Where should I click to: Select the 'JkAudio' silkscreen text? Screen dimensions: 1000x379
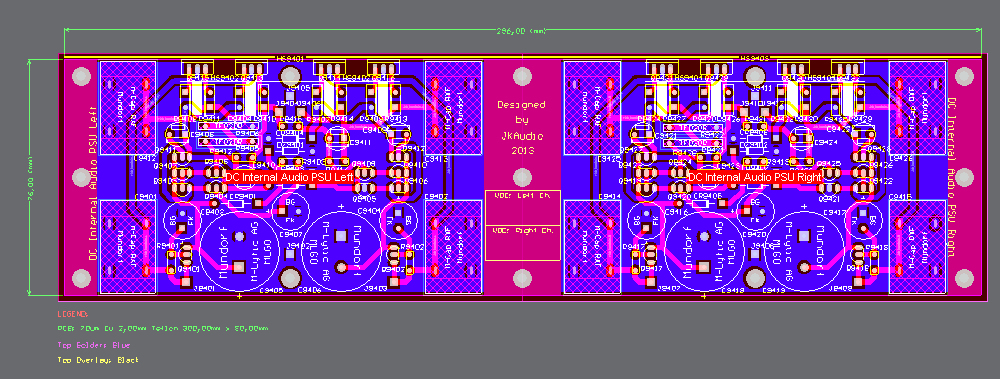522,135
